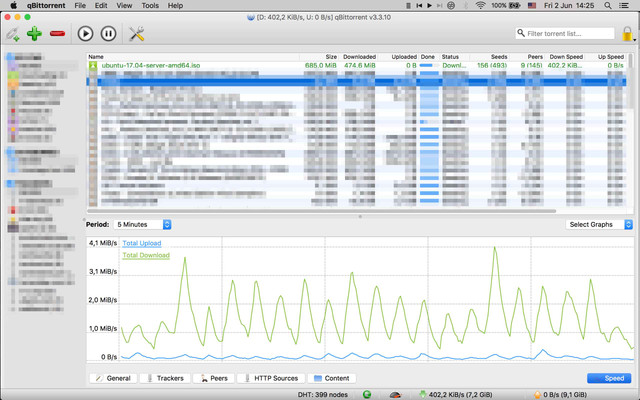Click the menu bar clock Fri 2 Jun 14:25
Viewport: 640px width, 400px height.
(569, 5)
